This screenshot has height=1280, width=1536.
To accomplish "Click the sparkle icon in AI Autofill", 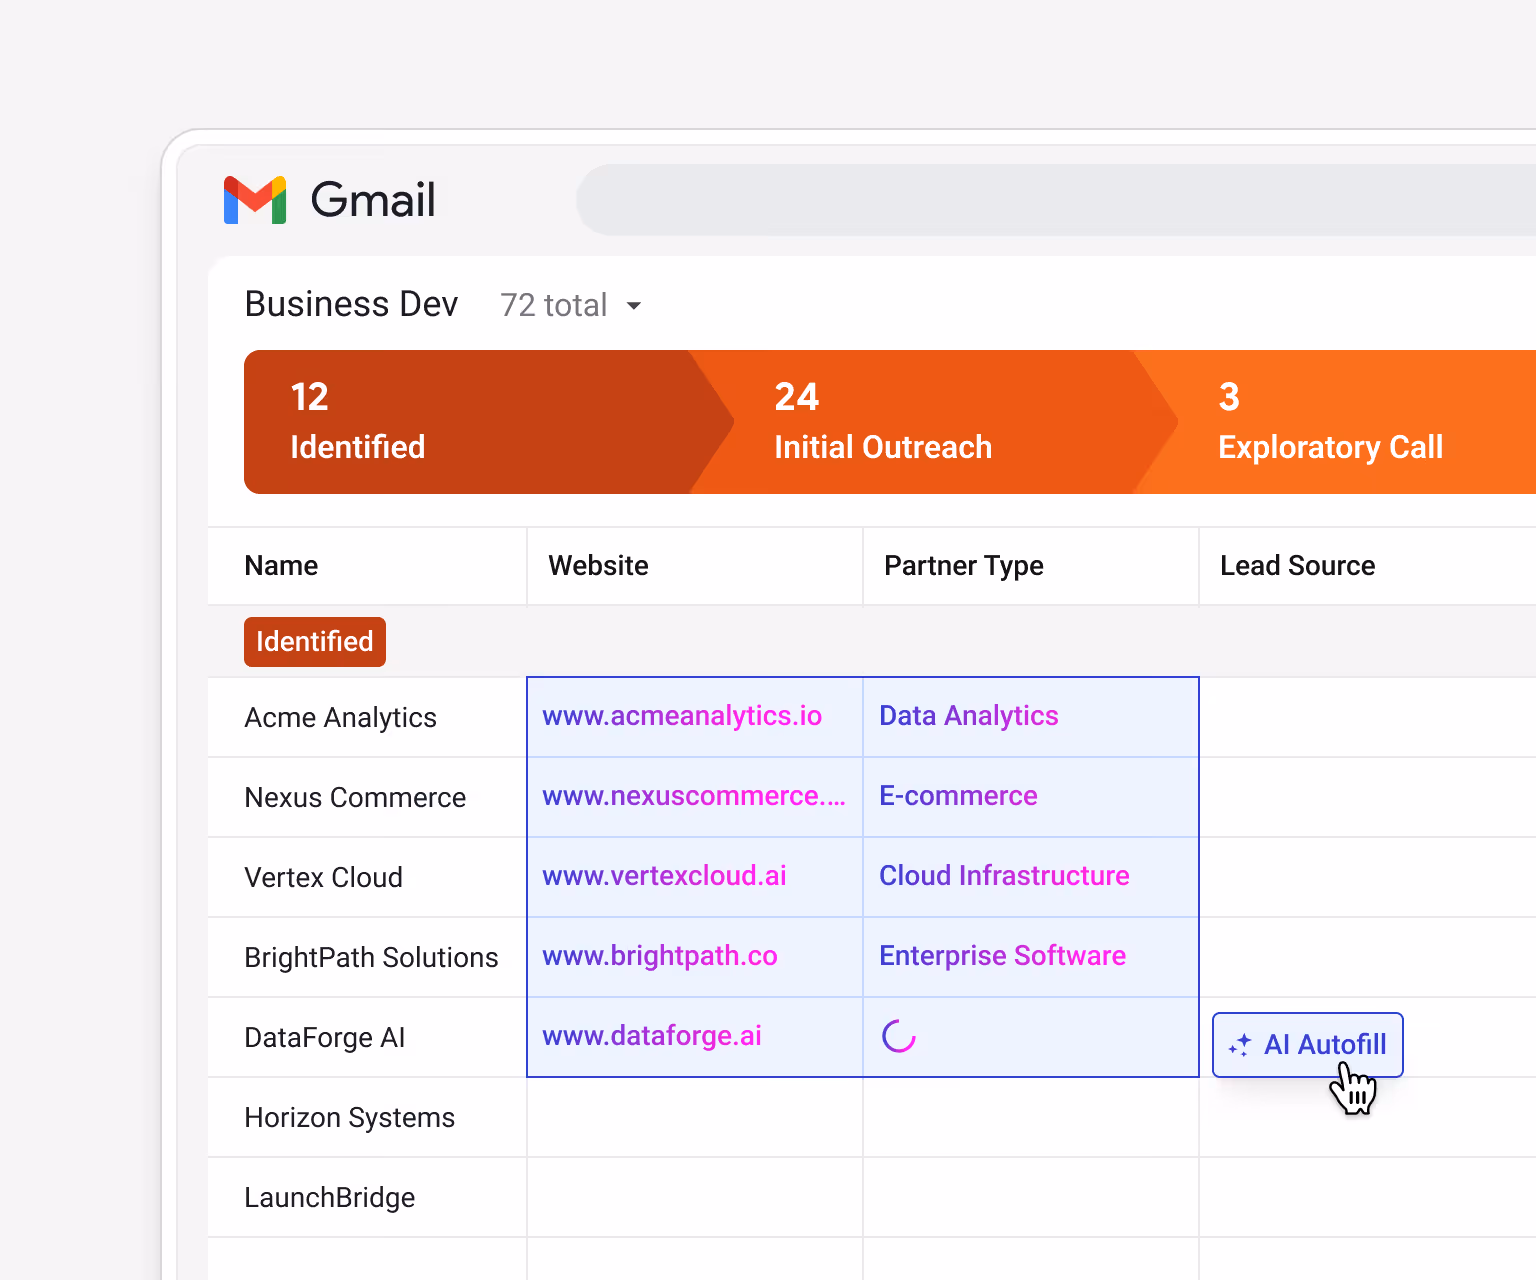I will pos(1240,1045).
